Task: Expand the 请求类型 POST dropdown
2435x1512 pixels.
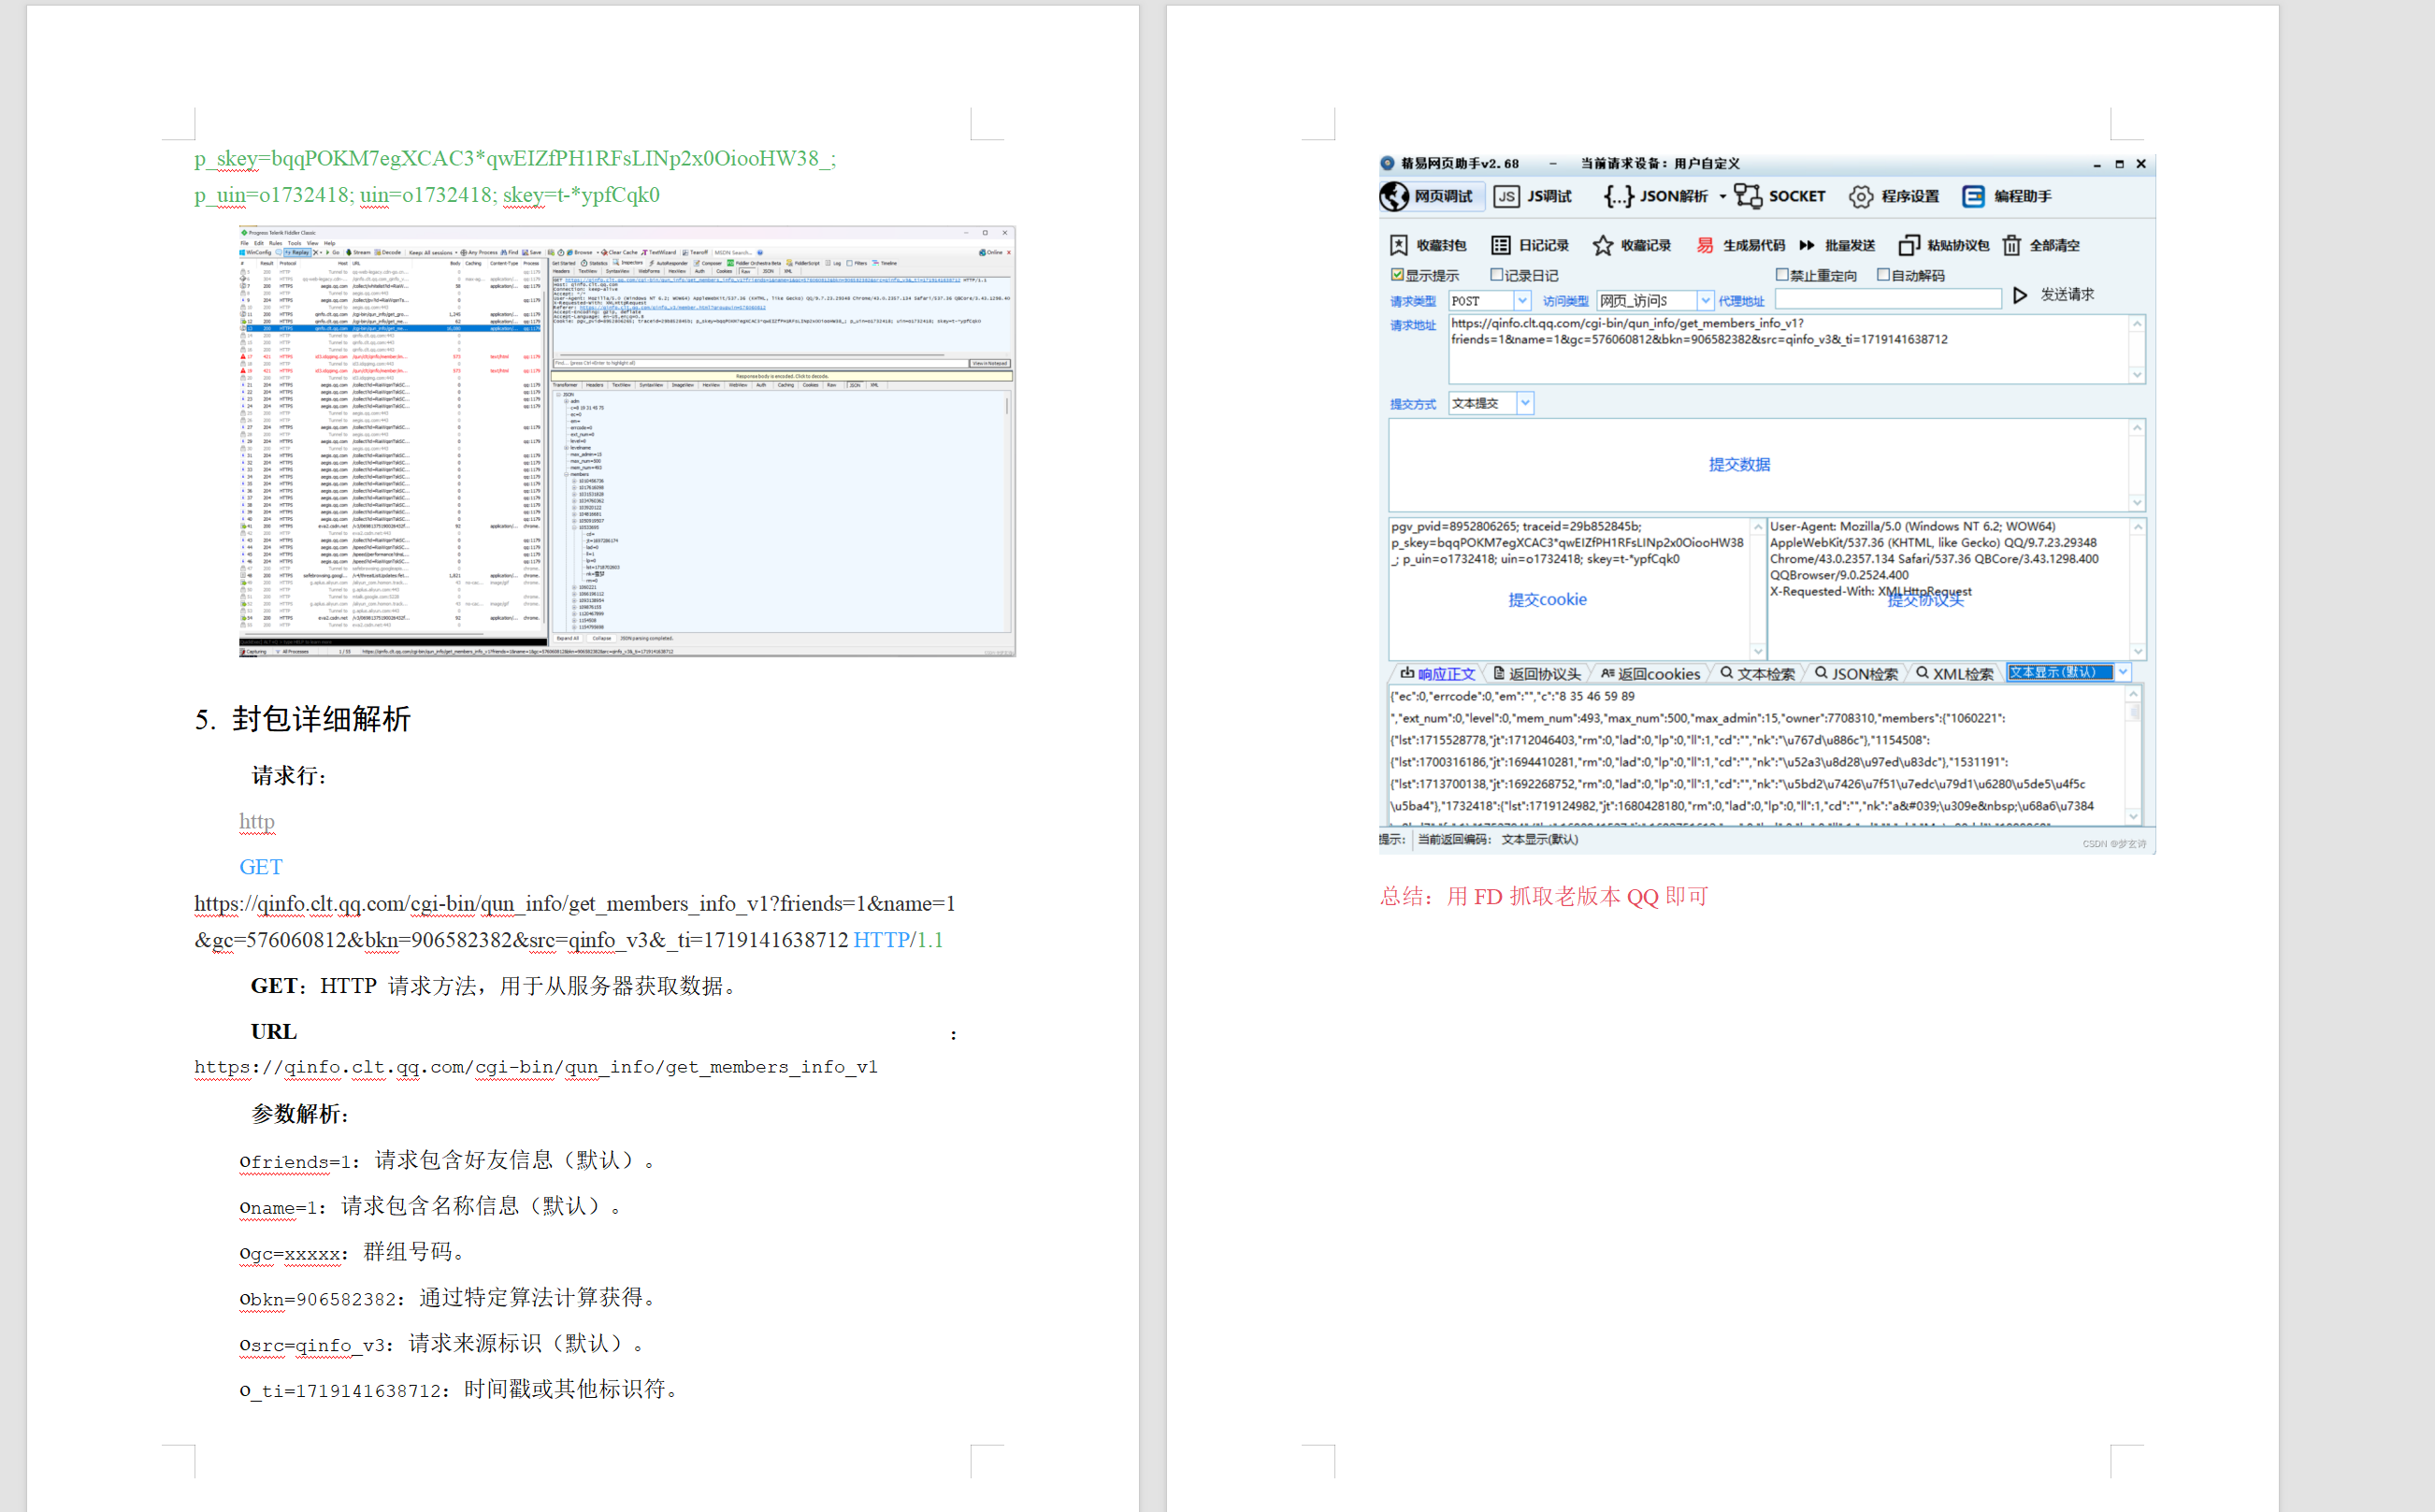Action: coord(1522,301)
